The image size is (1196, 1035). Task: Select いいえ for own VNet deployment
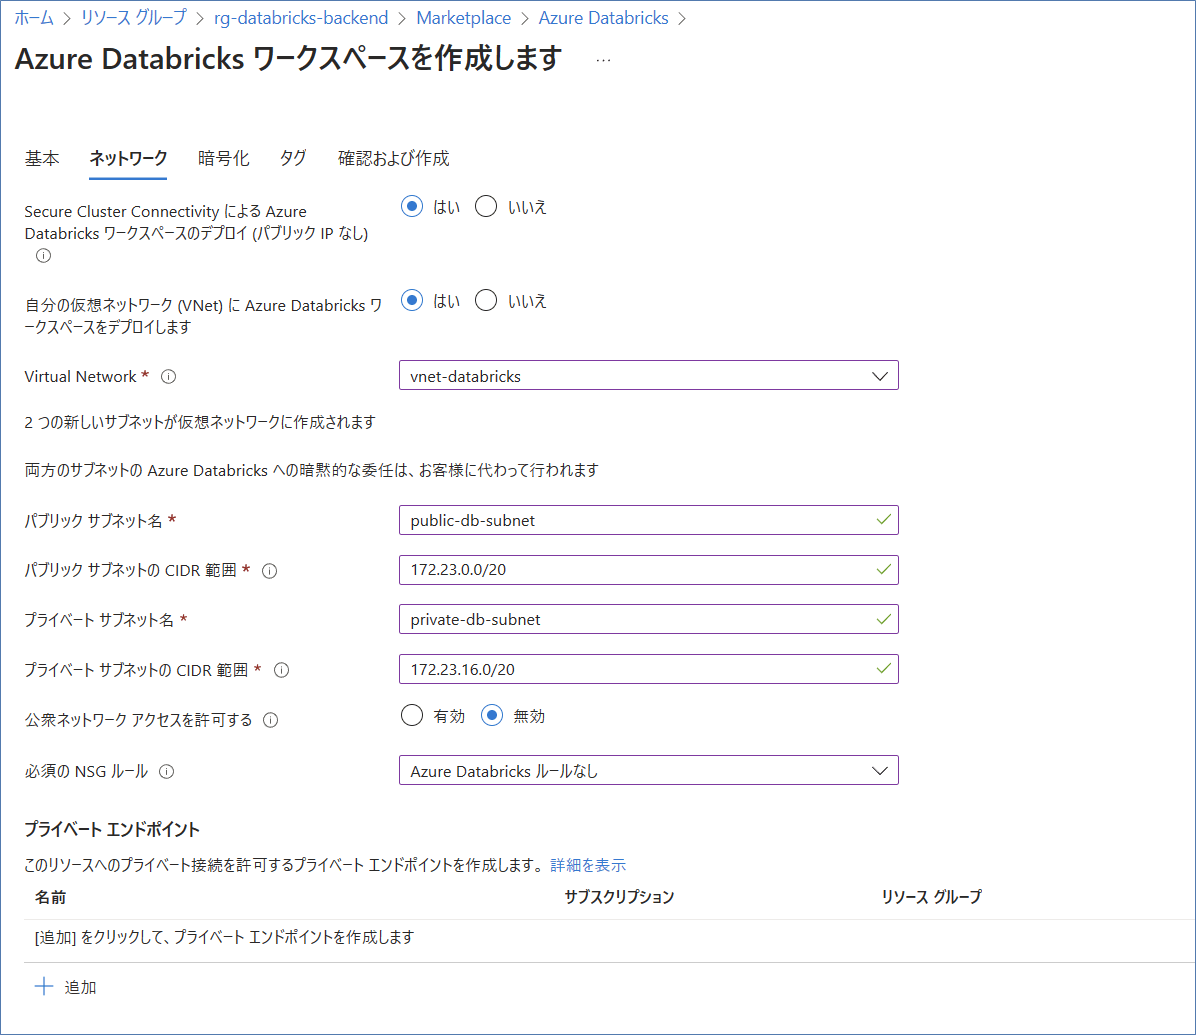[x=486, y=301]
